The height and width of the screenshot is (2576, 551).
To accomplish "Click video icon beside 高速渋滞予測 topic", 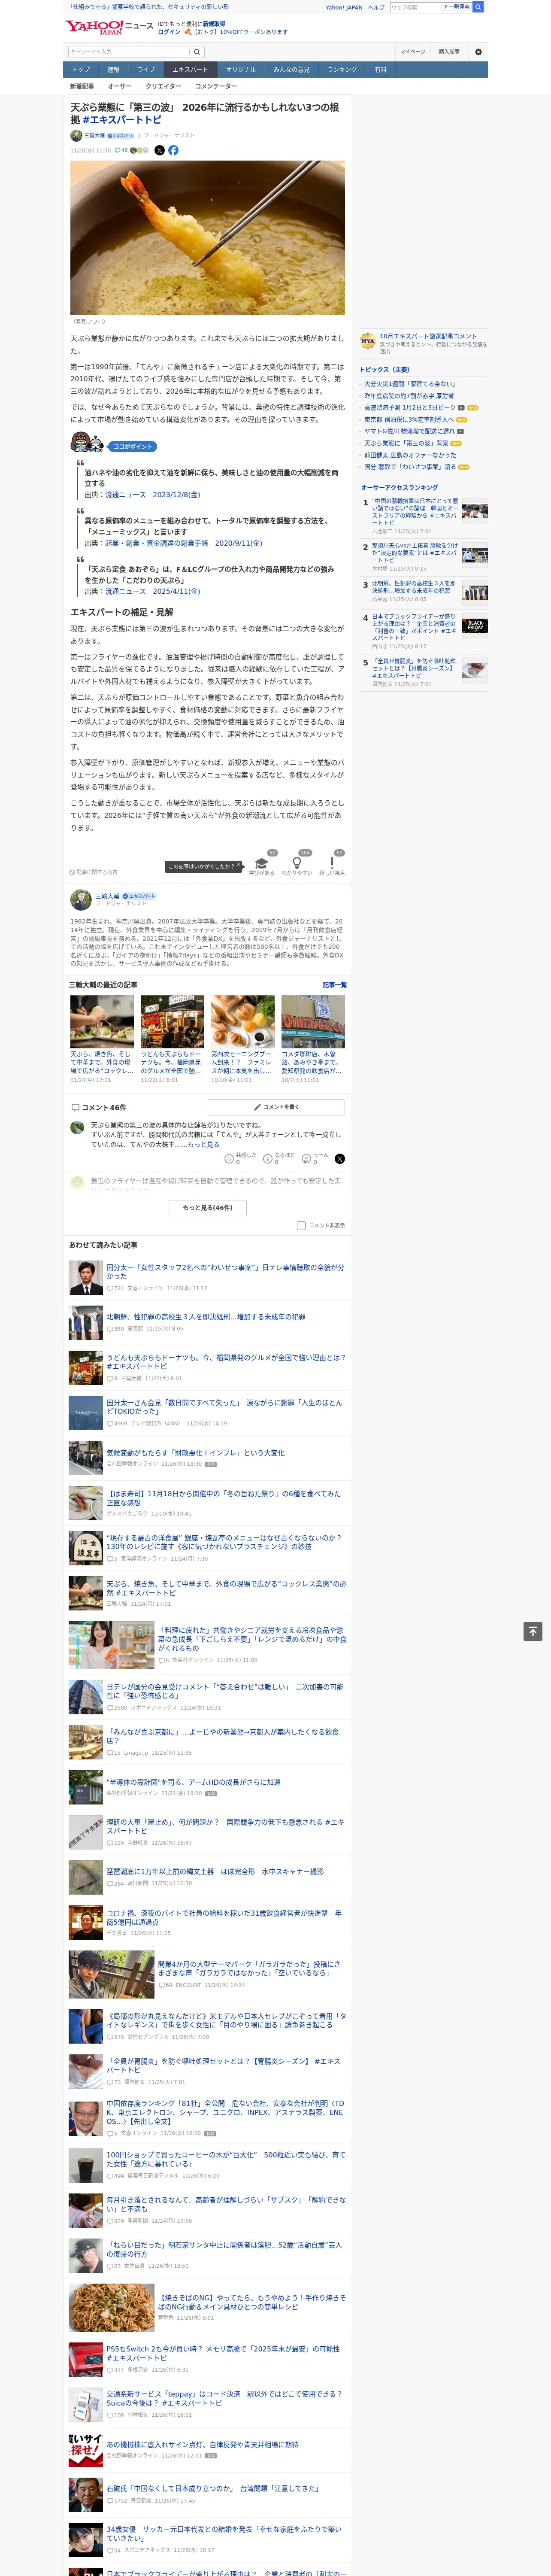I will [461, 408].
